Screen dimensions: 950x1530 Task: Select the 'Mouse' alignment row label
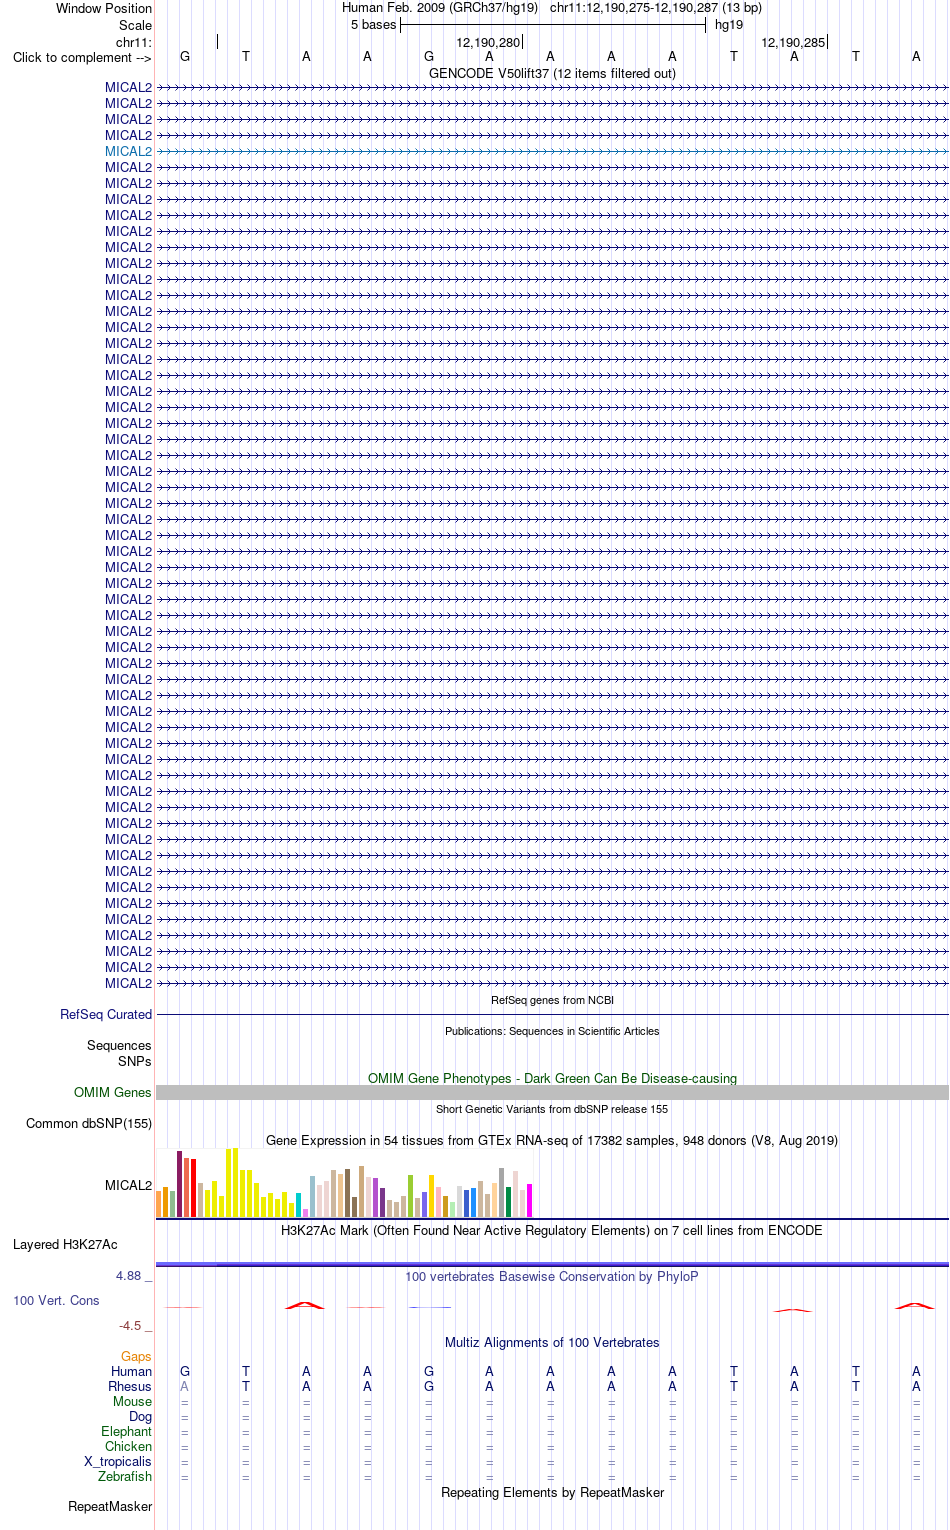132,1402
